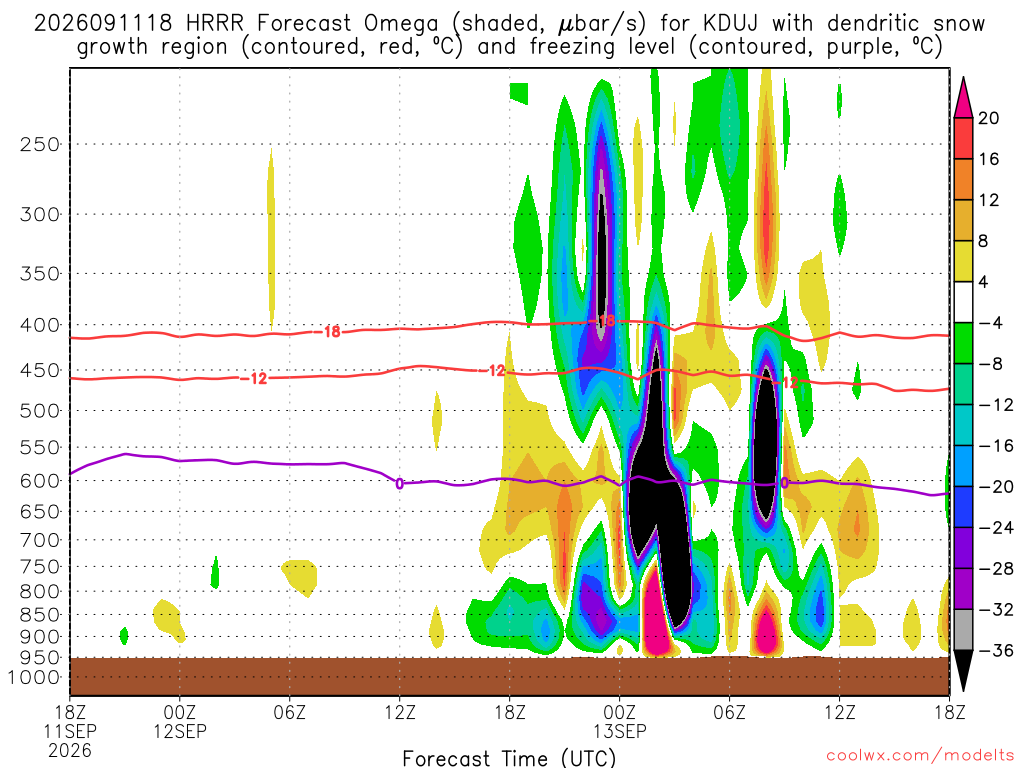The height and width of the screenshot is (768, 1024).
Task: Click the purple 0 freezing level label near 12Z
Action: 399,484
